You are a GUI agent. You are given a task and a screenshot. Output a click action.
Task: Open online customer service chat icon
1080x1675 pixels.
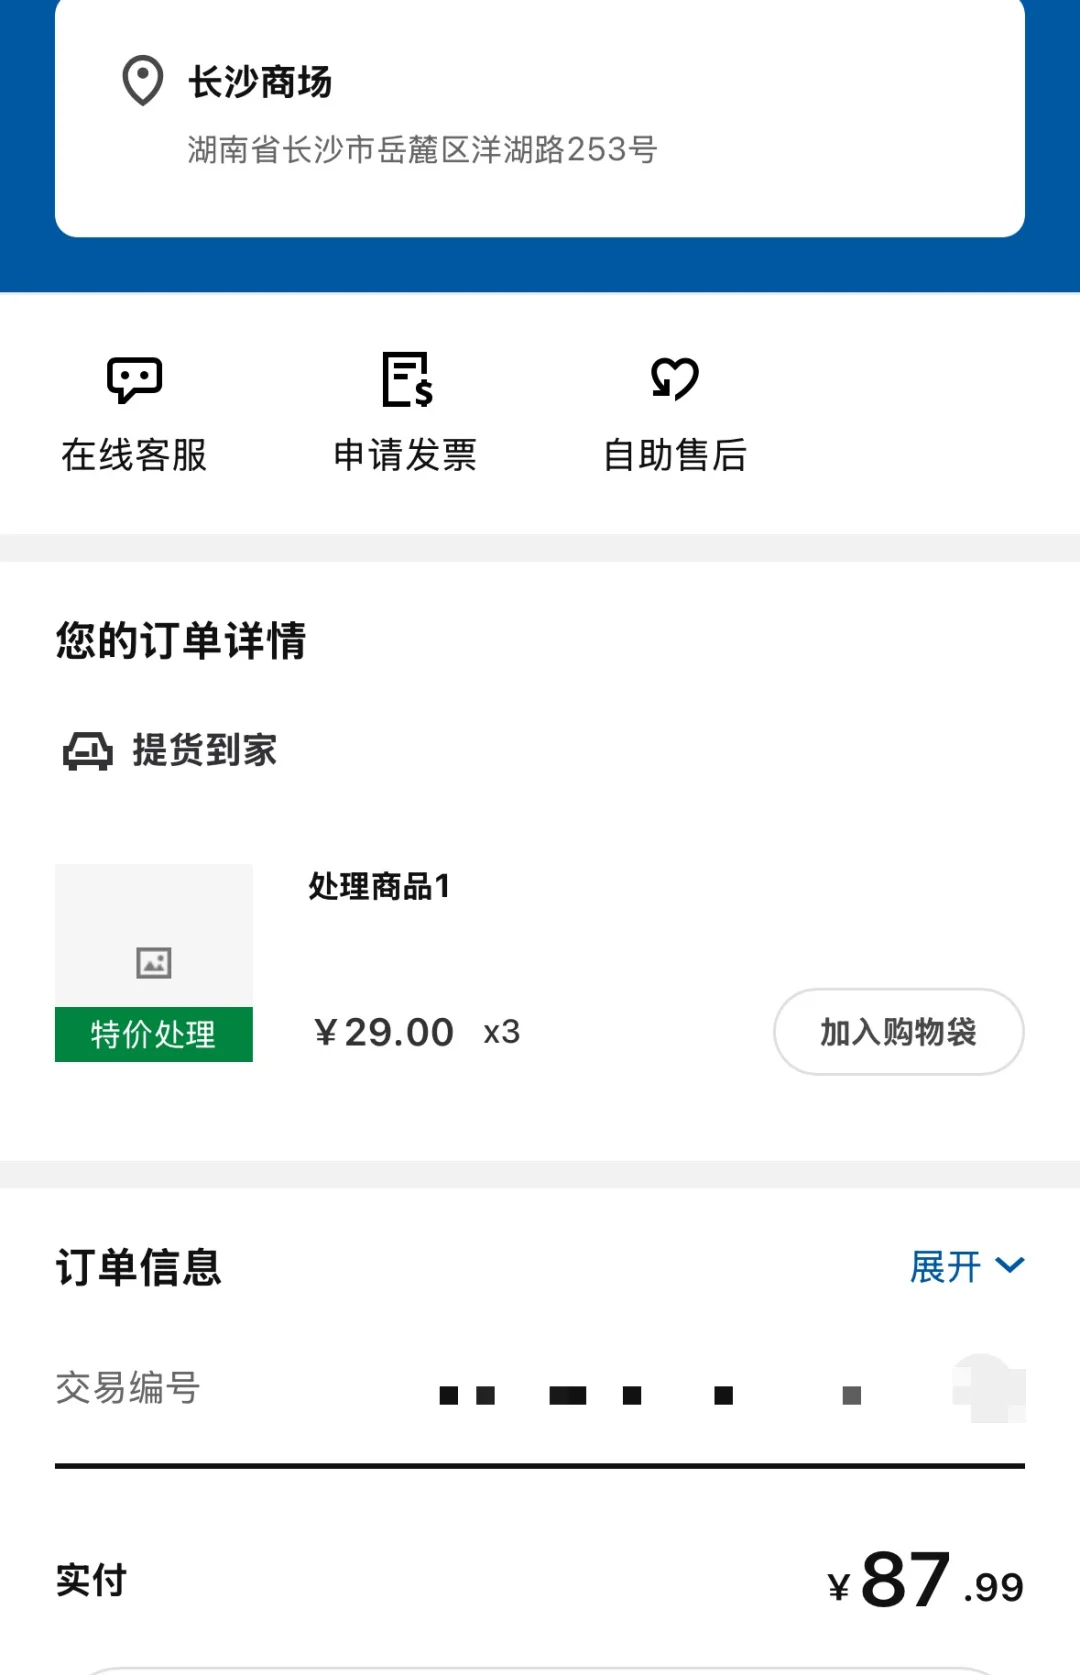[x=134, y=380]
